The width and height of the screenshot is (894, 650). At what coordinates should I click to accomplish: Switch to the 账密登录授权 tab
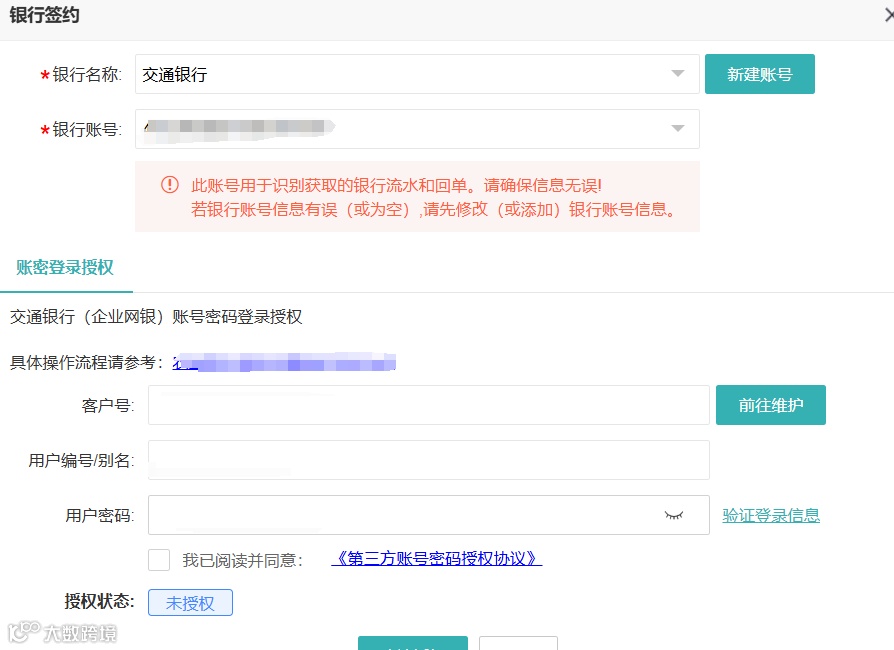click(65, 267)
